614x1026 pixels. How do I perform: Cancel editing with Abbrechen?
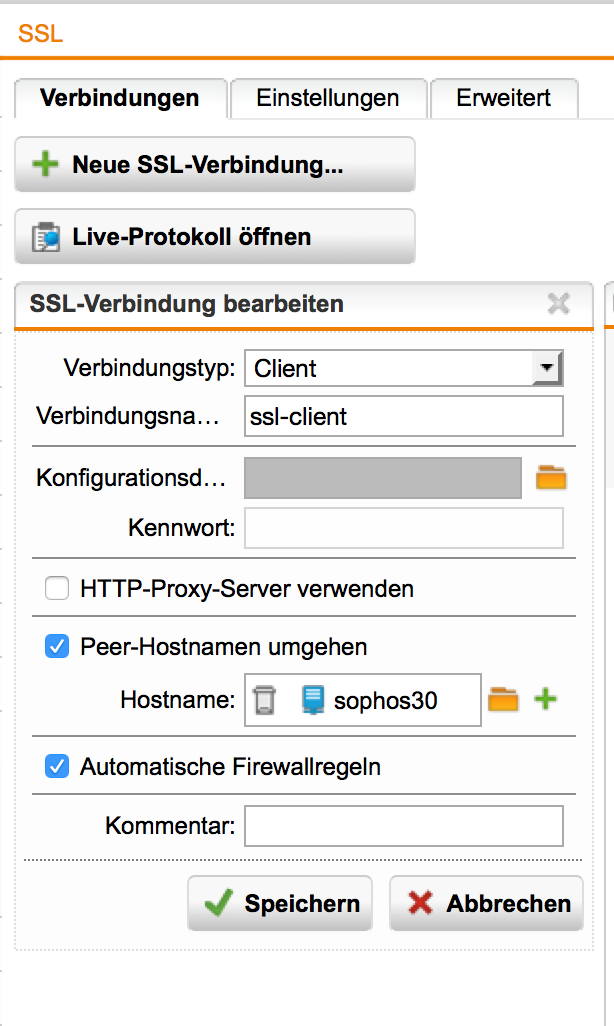coord(486,903)
